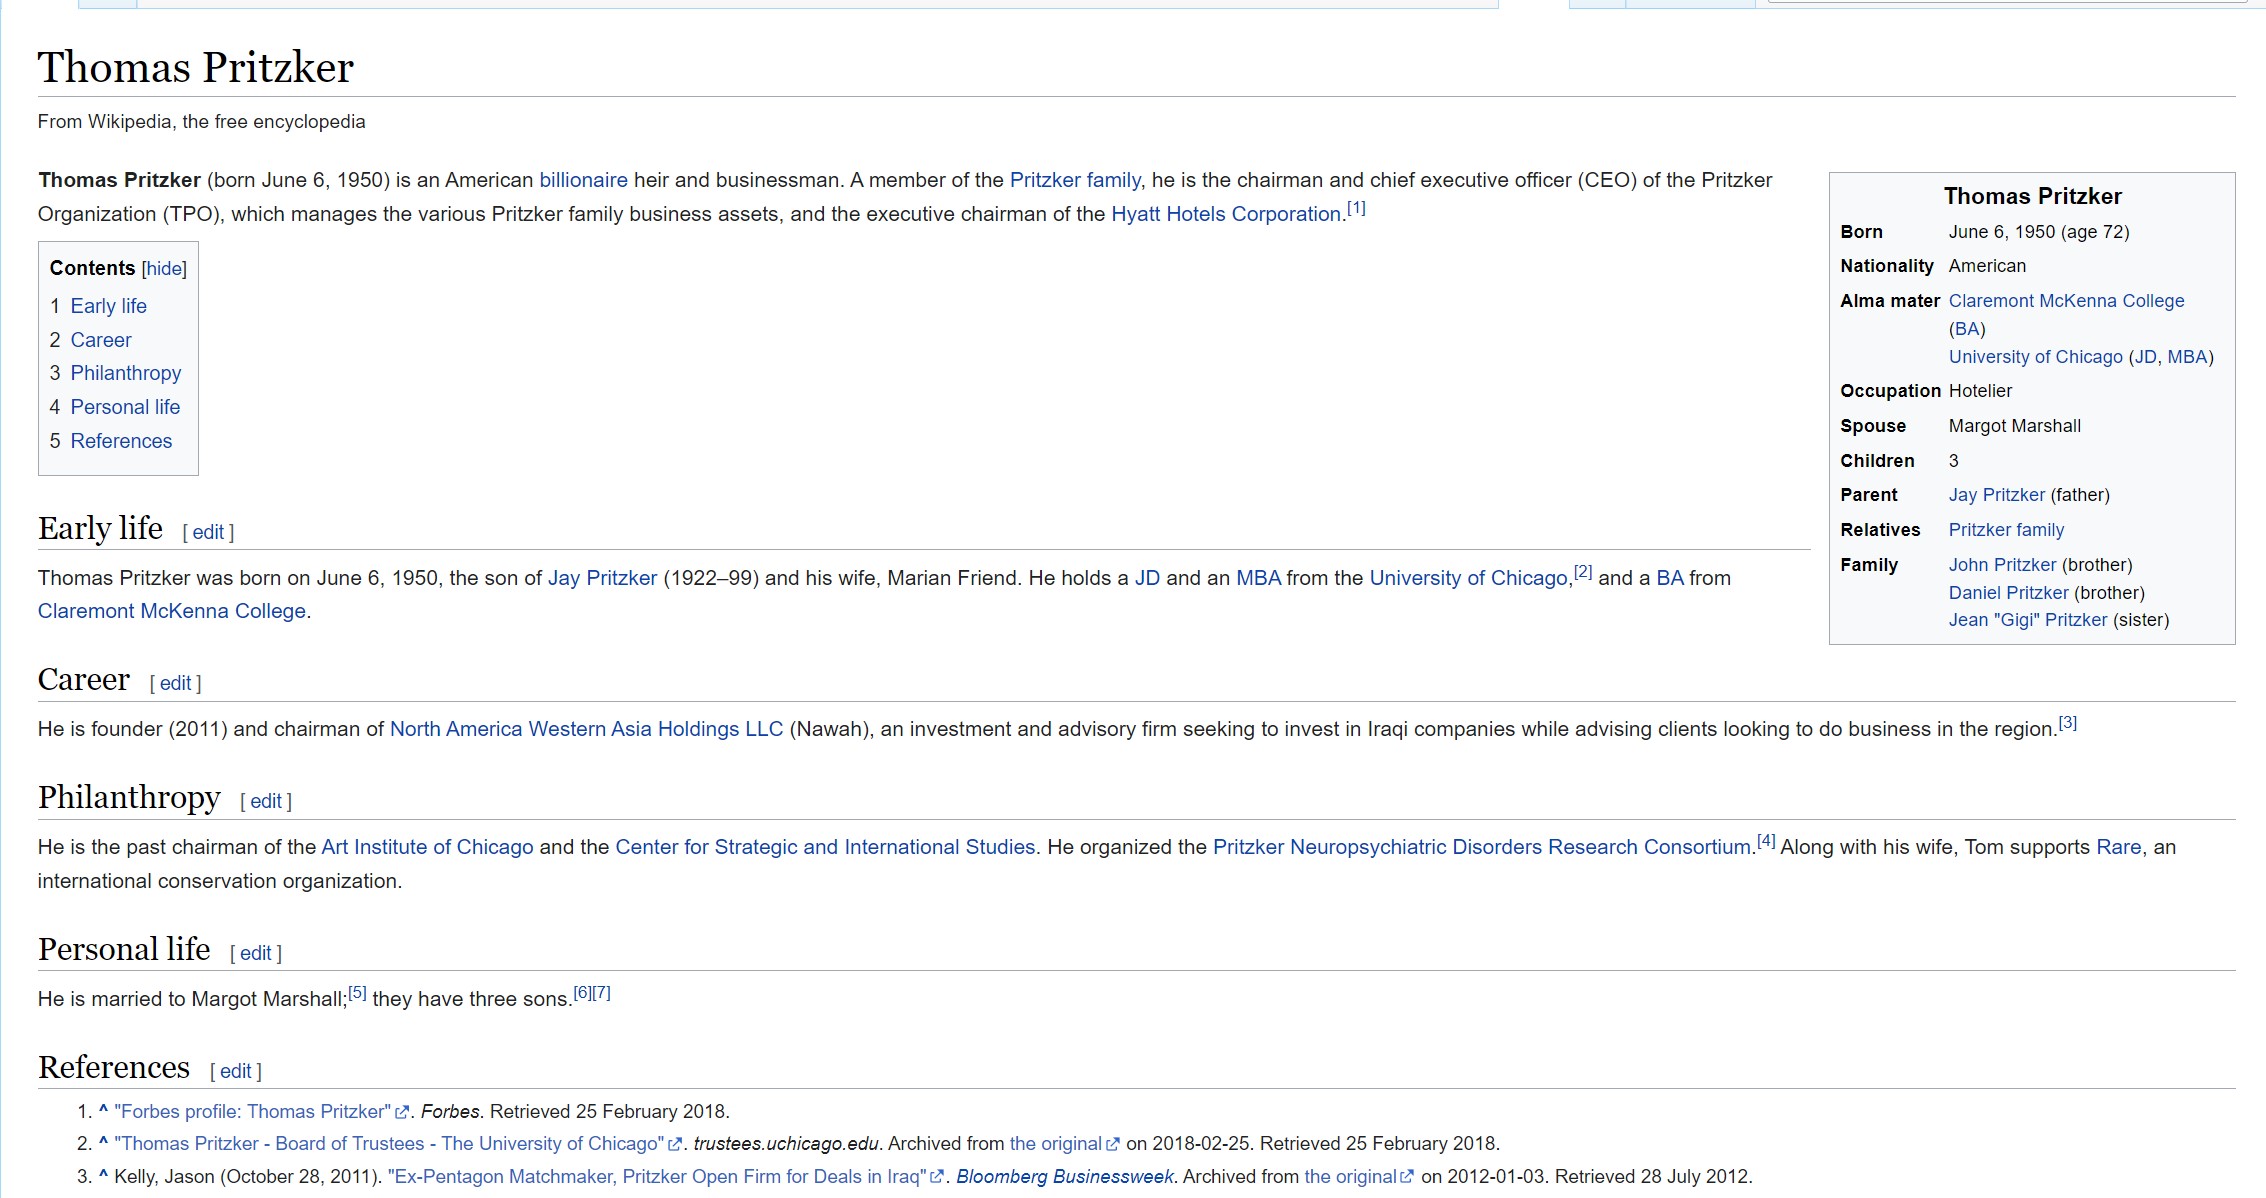This screenshot has width=2266, height=1198.
Task: Click external icon after Deals in Iraq title
Action: (x=937, y=1177)
